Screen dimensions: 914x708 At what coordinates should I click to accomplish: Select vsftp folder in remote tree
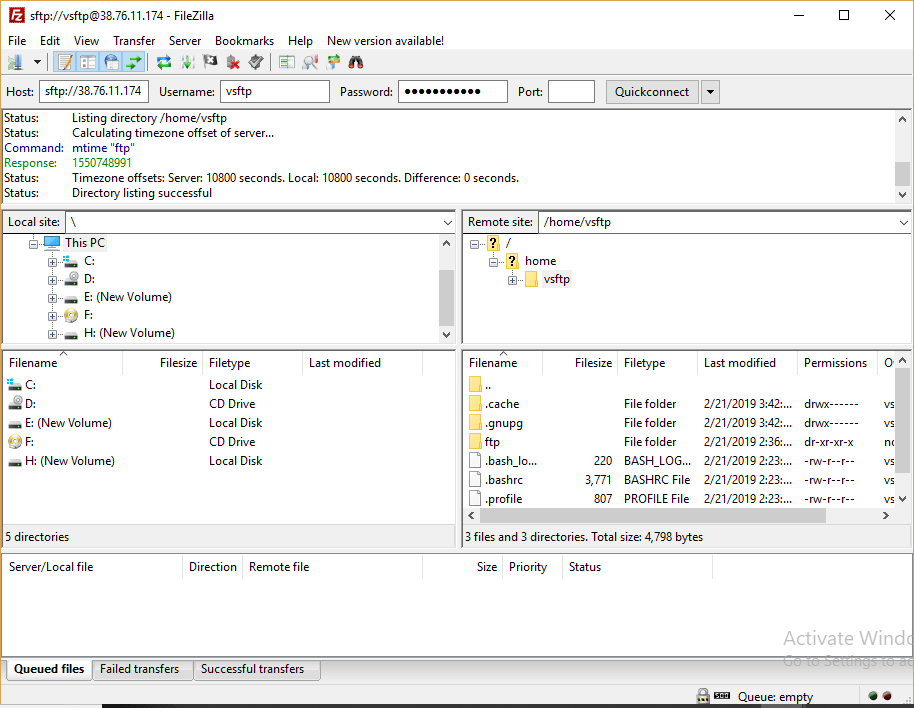click(x=556, y=279)
